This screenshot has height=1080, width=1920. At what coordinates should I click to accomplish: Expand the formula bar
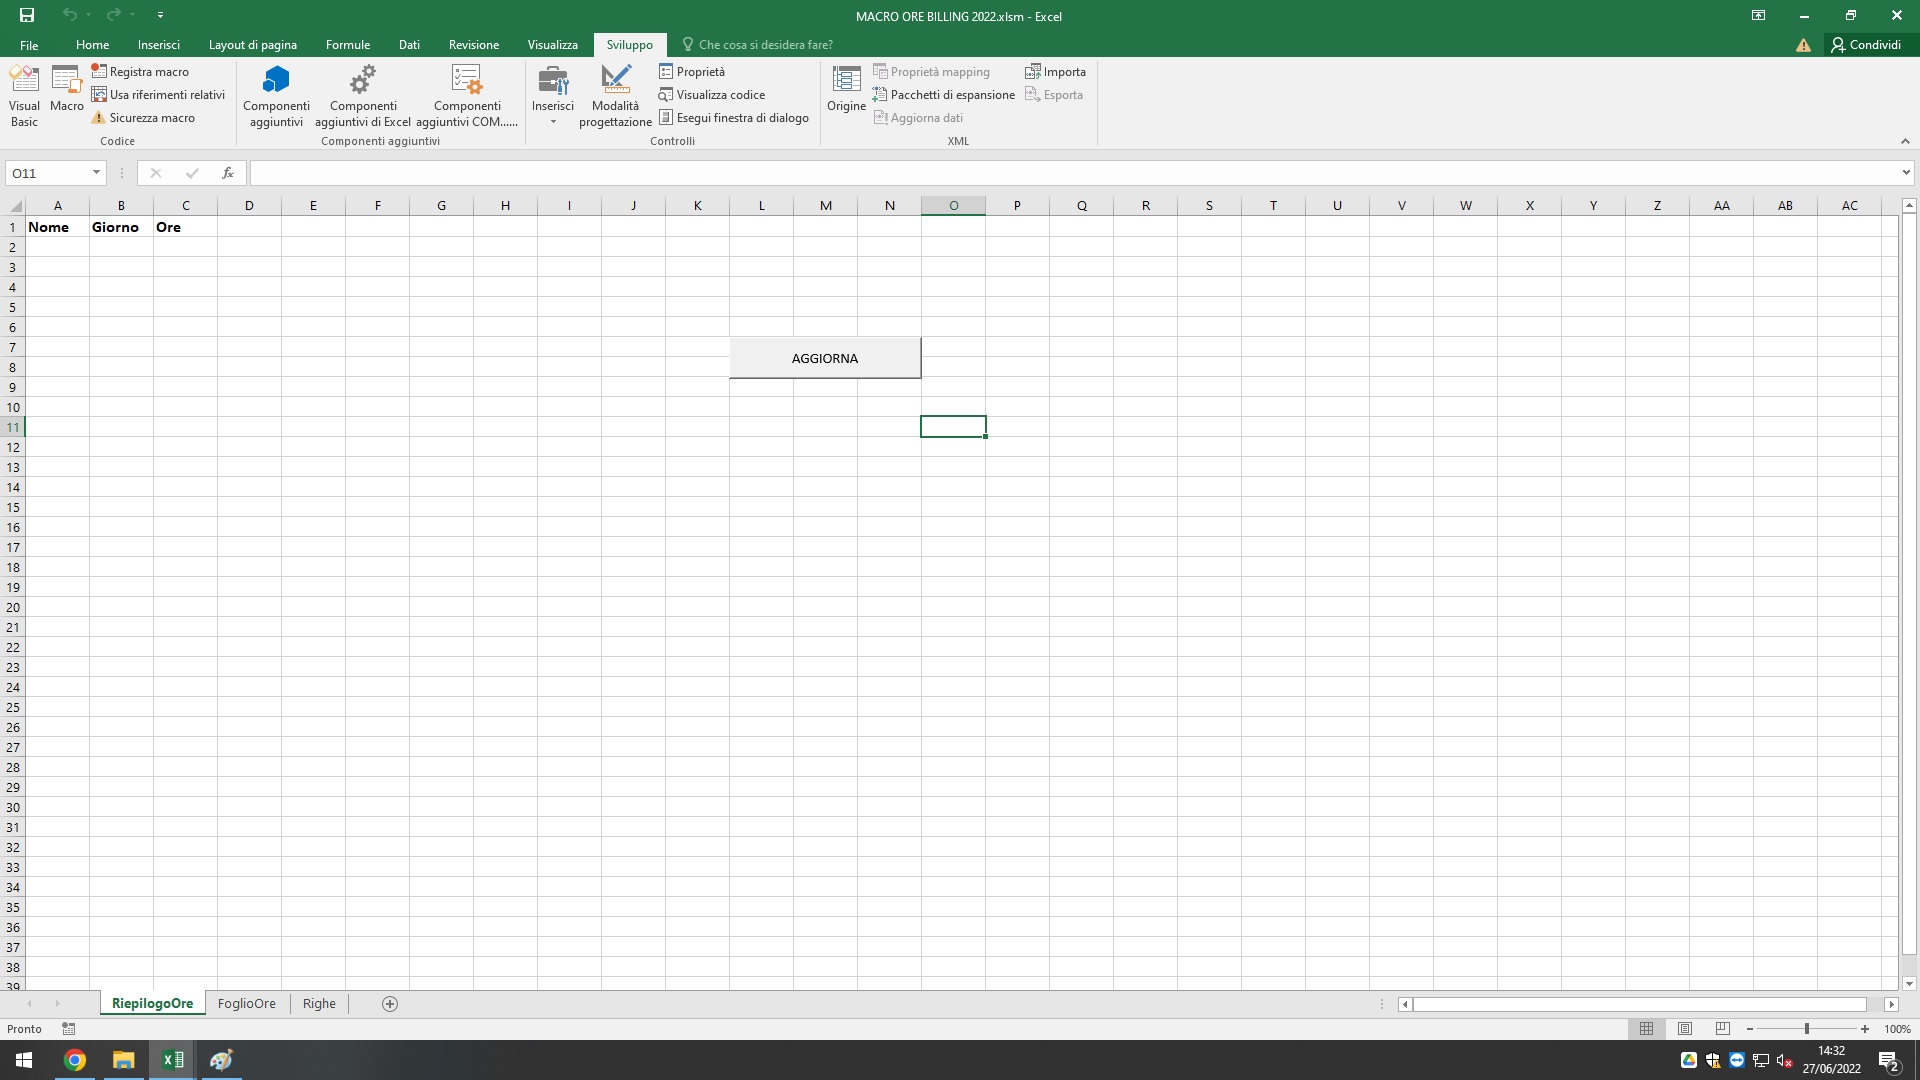tap(1906, 173)
